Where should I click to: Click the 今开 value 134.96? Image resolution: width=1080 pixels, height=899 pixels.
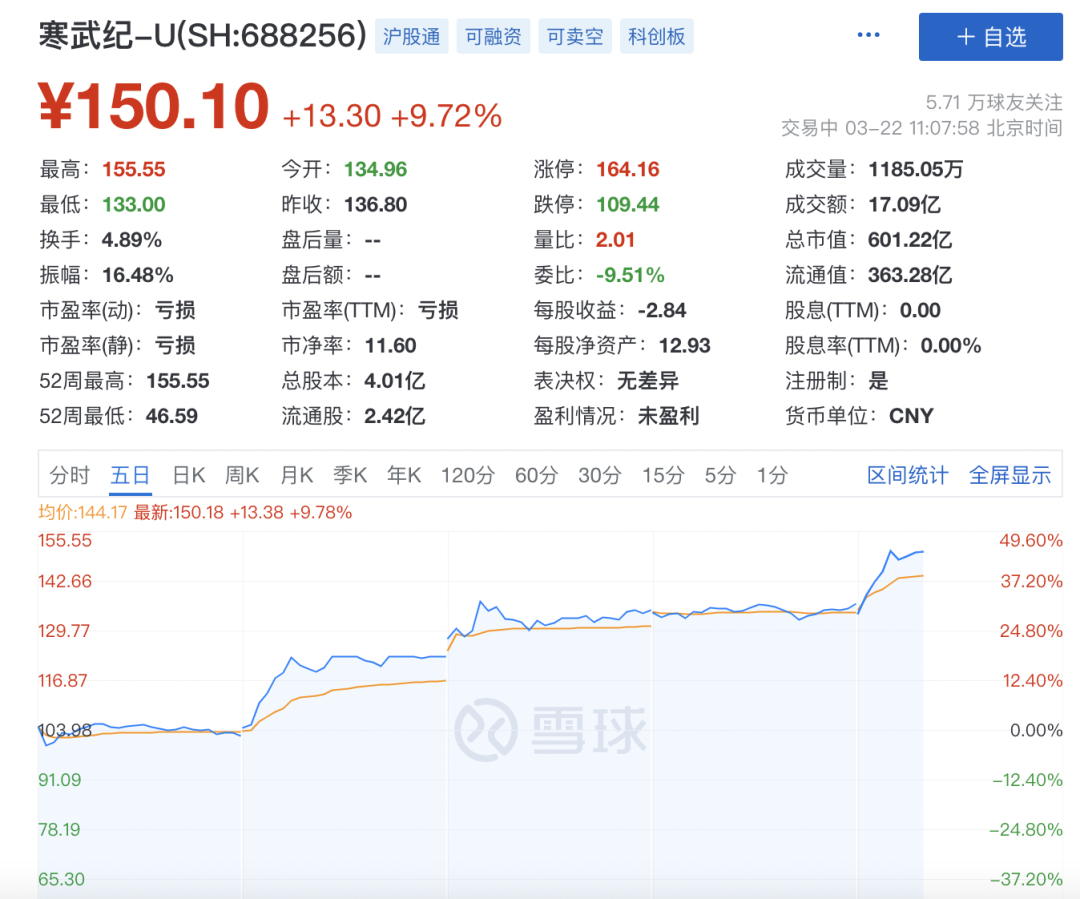(375, 169)
